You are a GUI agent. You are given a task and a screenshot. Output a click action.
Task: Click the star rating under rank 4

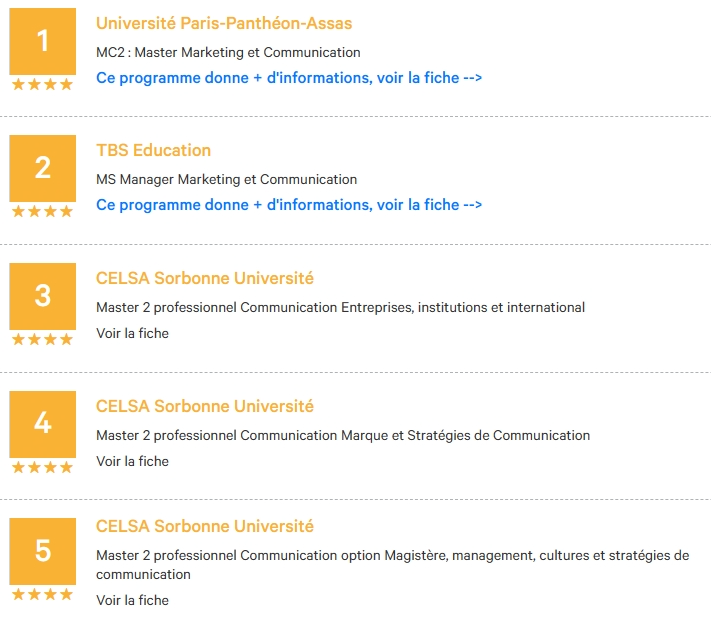point(42,467)
